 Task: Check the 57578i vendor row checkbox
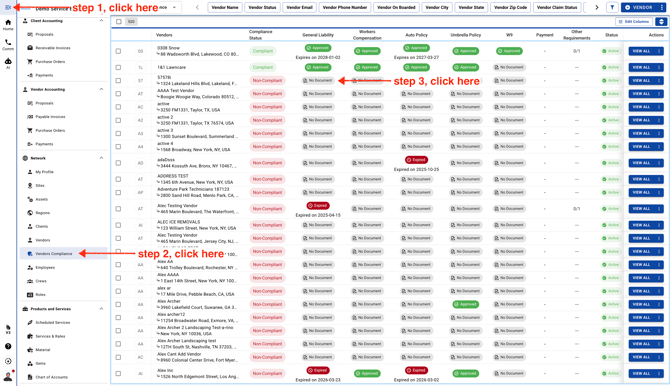(x=118, y=80)
